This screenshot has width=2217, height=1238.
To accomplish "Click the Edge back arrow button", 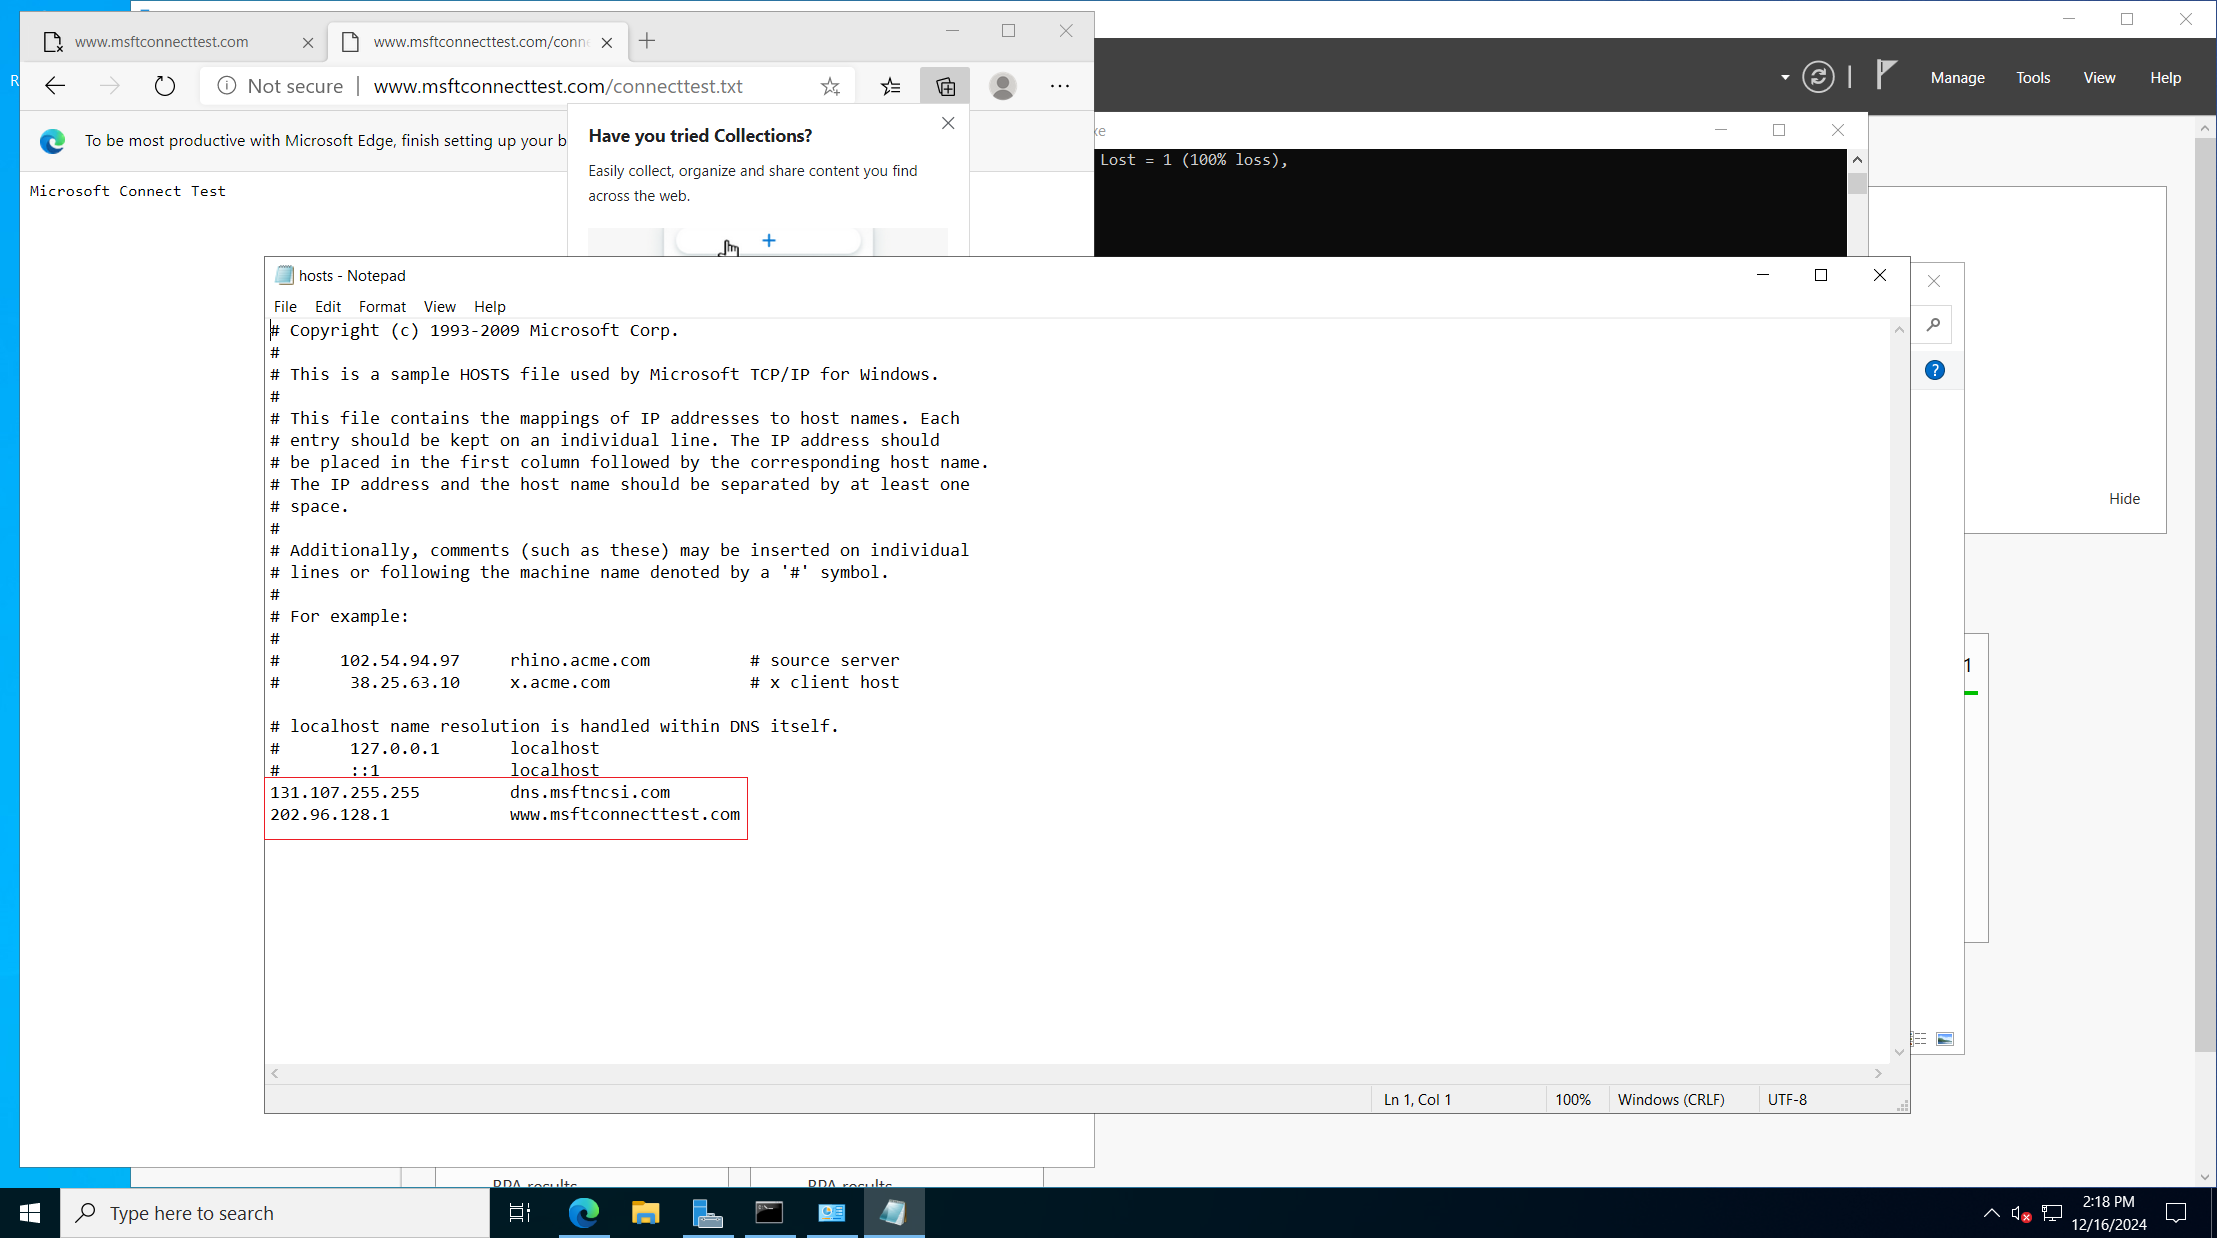I will [x=55, y=86].
